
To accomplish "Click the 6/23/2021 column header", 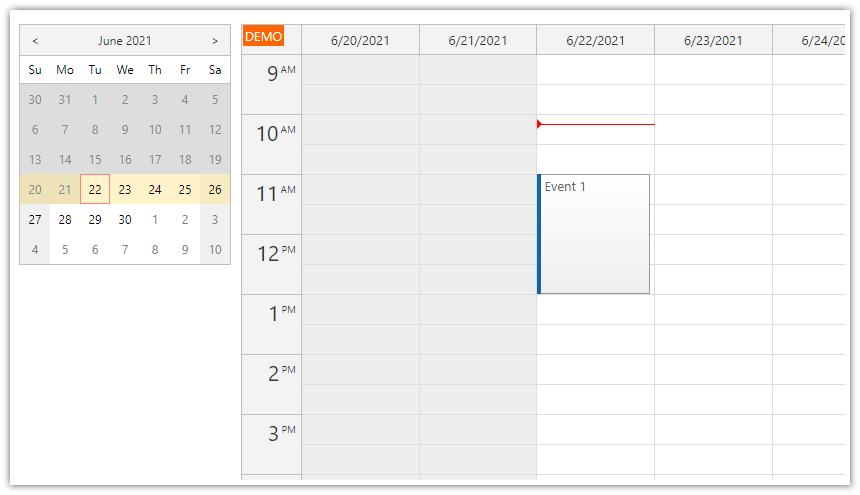I will 713,41.
